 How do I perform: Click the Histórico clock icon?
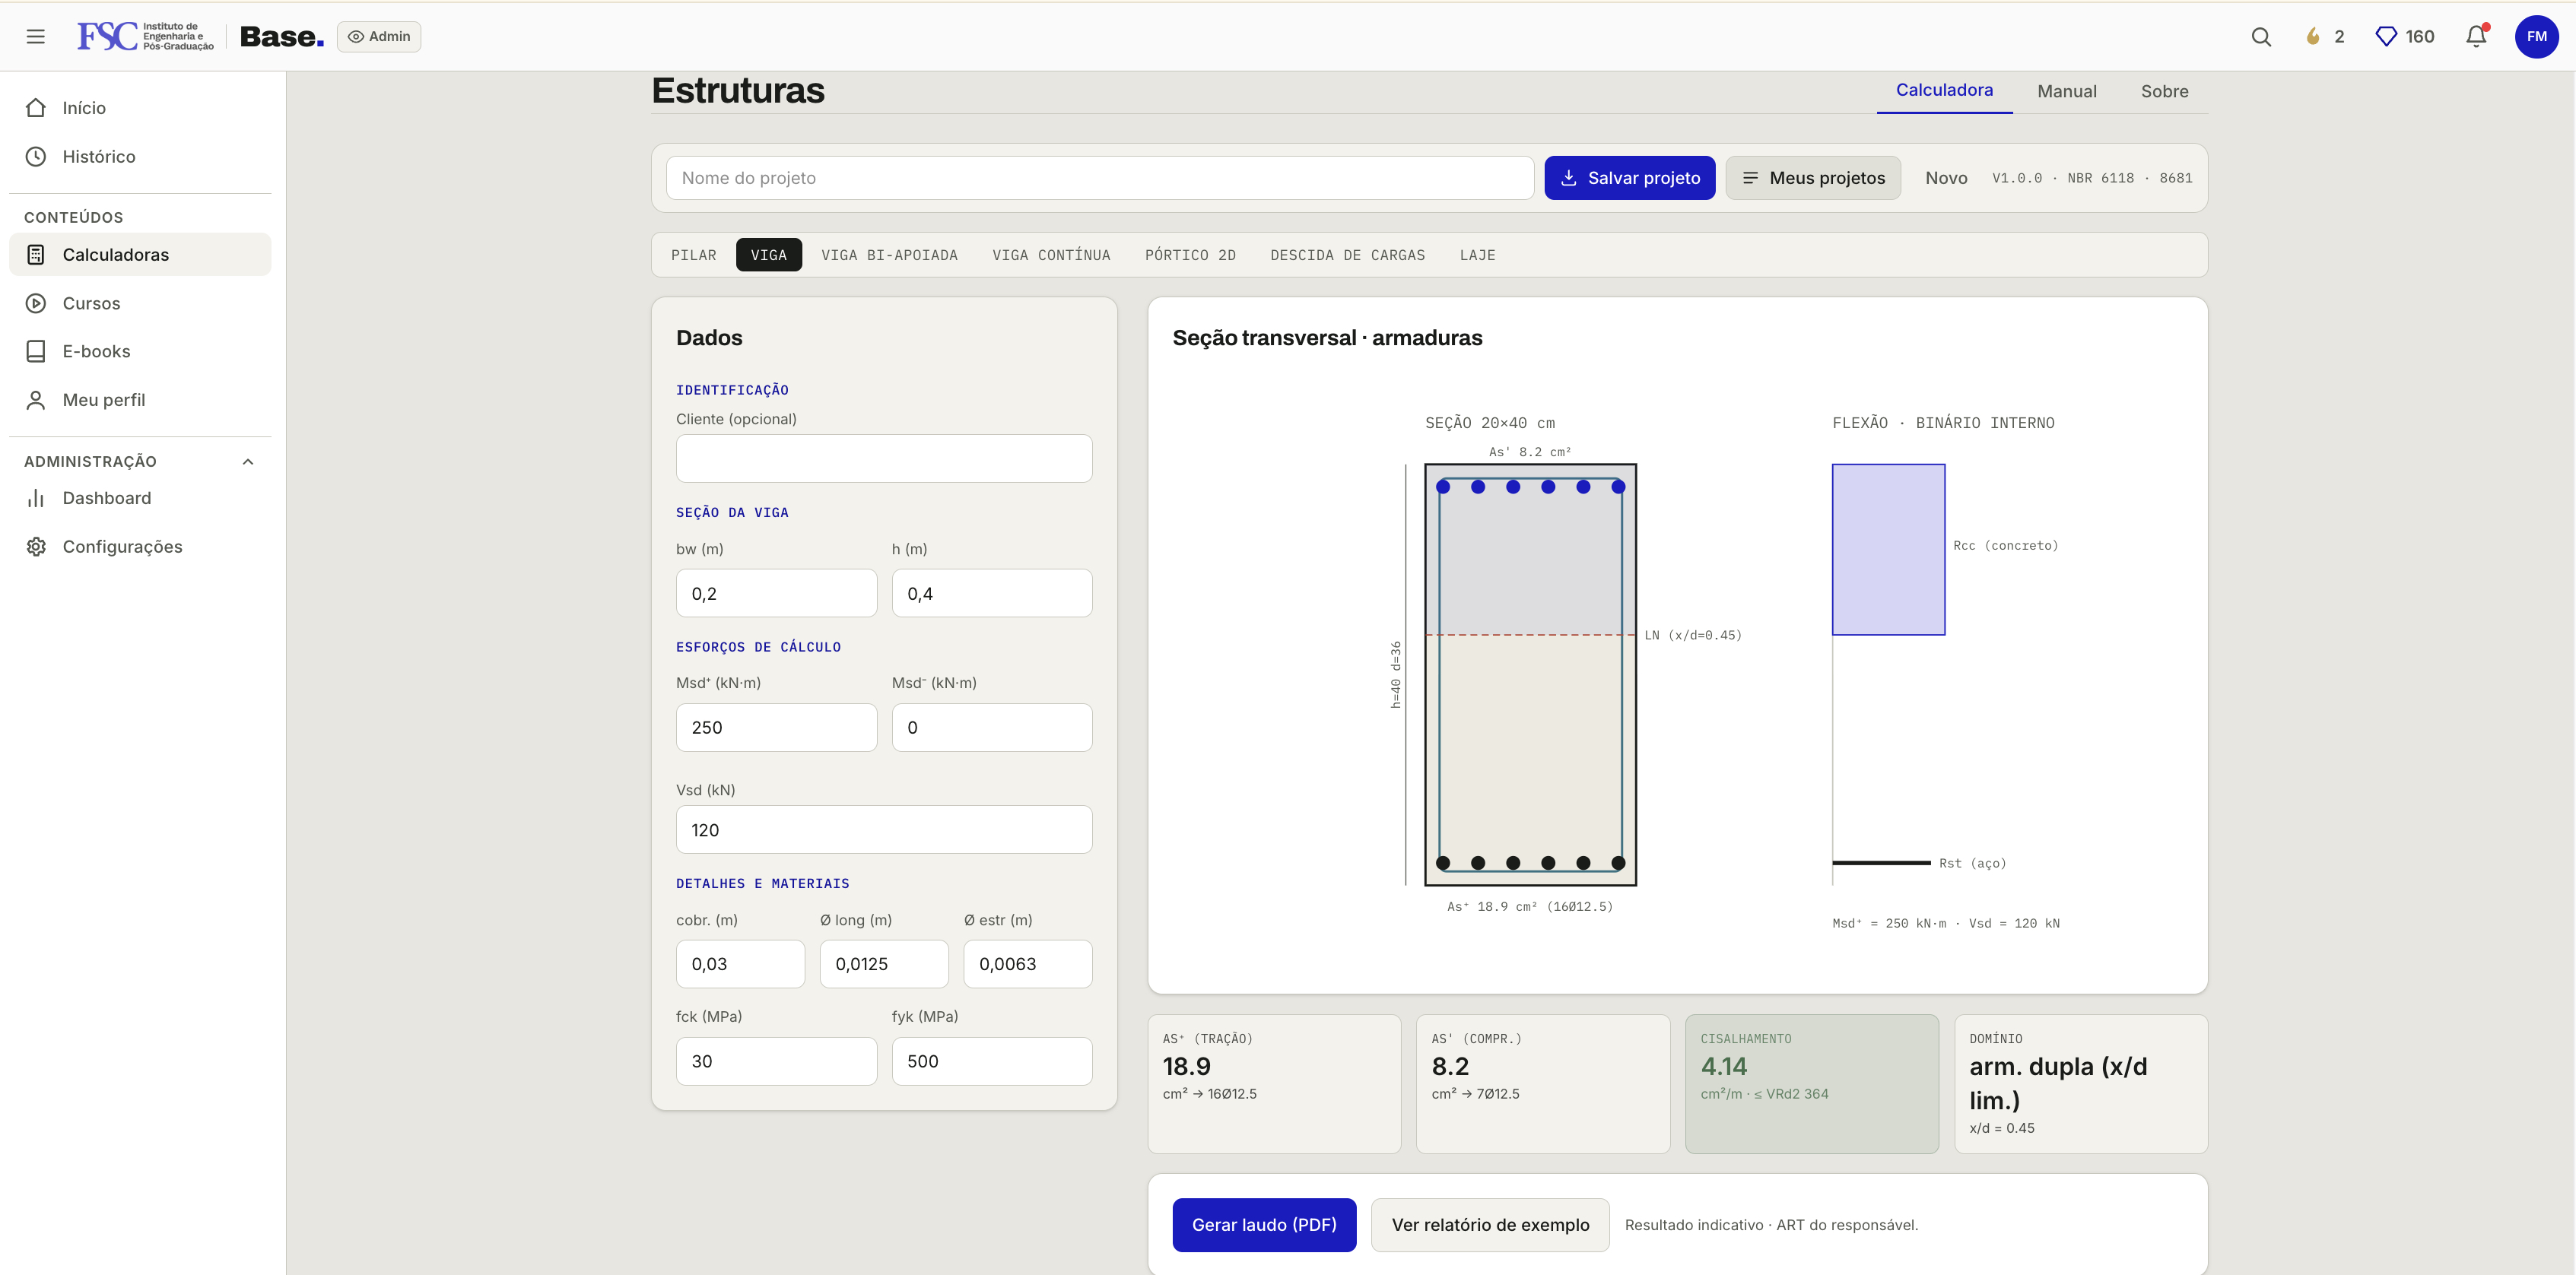36,157
